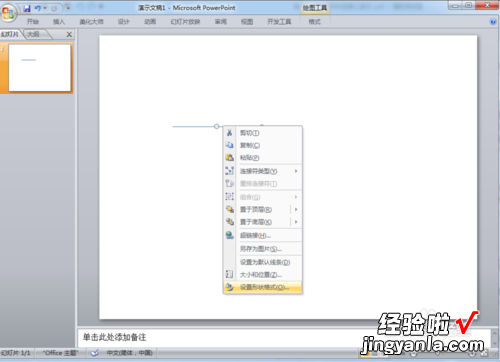Choose 粘贴(P) in the context menu
The height and width of the screenshot is (362, 500).
point(262,158)
